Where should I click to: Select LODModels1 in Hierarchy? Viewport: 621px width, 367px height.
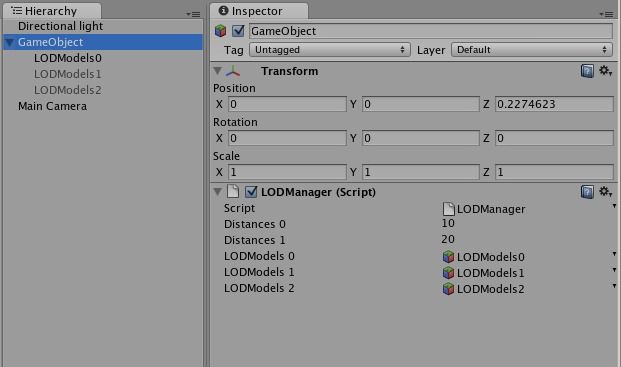[x=68, y=74]
